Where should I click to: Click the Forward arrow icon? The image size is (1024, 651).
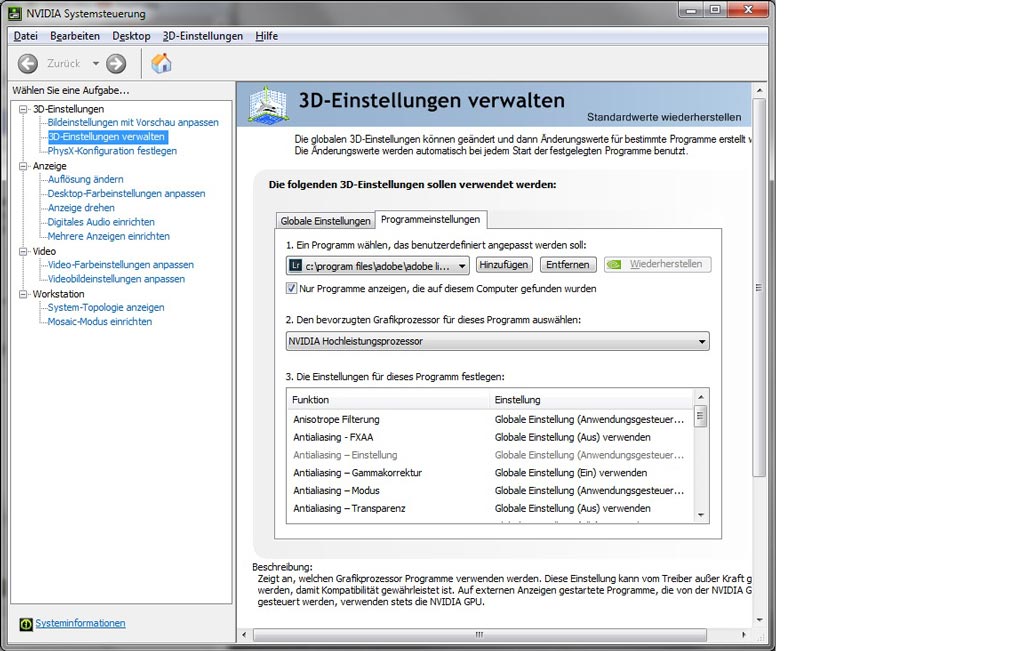(116, 63)
